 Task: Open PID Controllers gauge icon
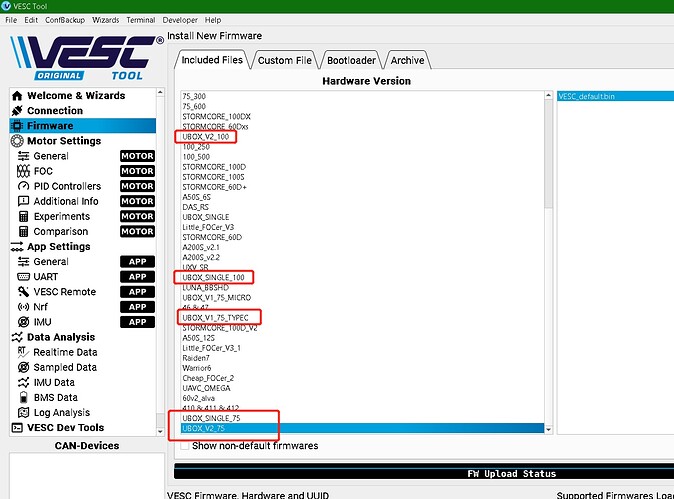(x=23, y=186)
